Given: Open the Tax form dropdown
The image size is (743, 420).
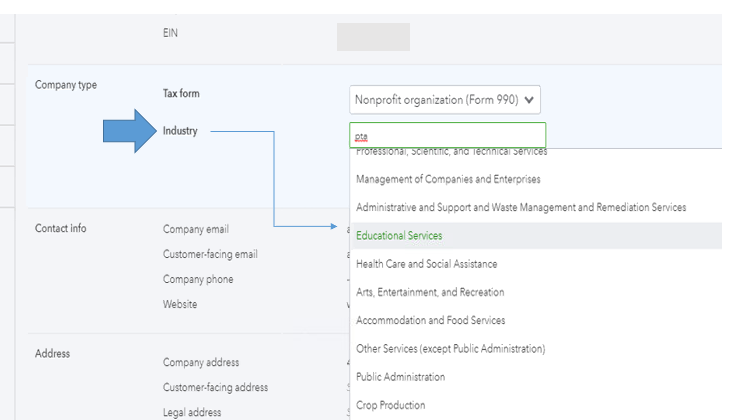Looking at the screenshot, I should click(446, 99).
